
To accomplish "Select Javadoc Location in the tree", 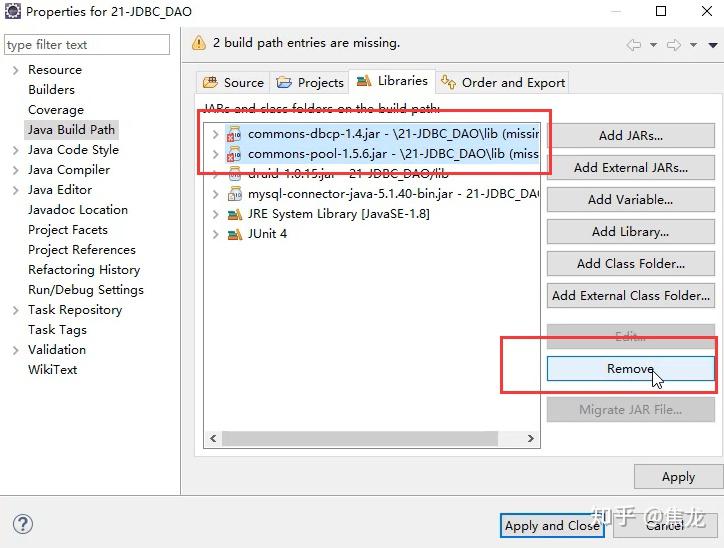I will tap(78, 210).
